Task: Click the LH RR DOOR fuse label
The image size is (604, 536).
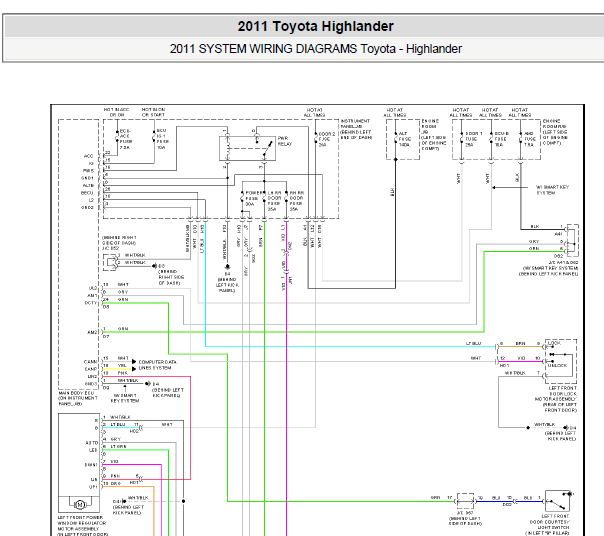Action: (x=274, y=201)
